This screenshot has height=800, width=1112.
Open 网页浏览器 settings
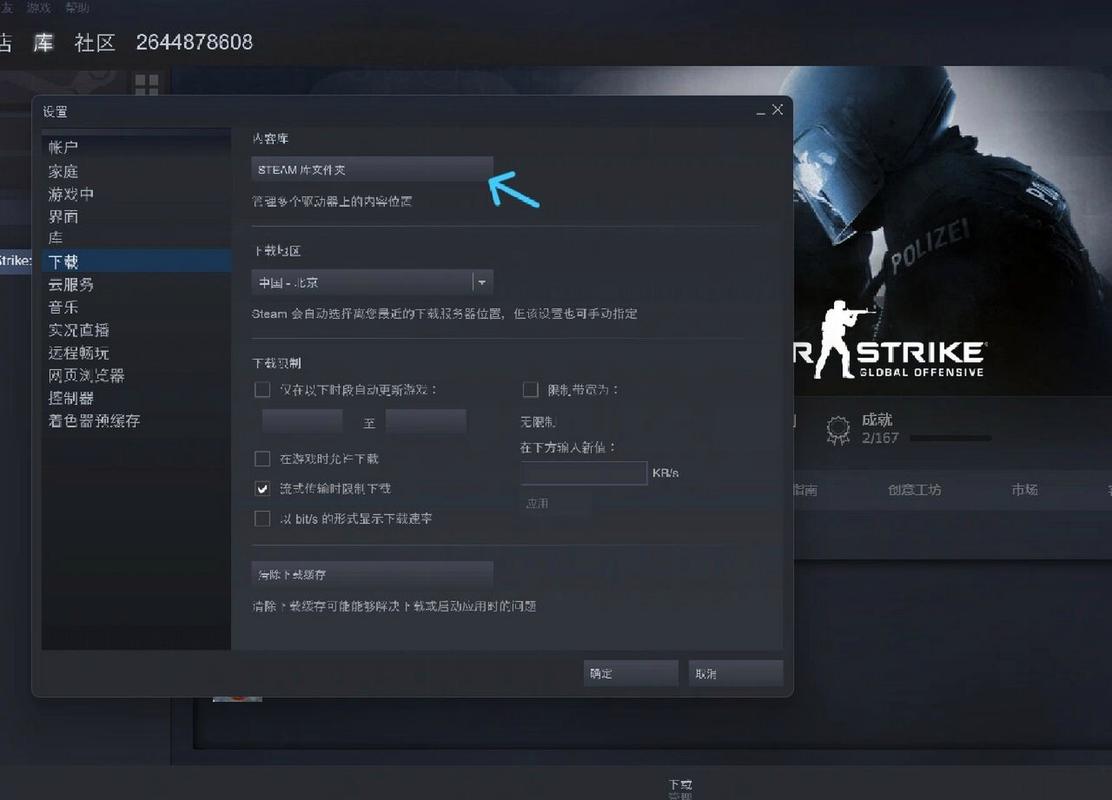[x=87, y=375]
